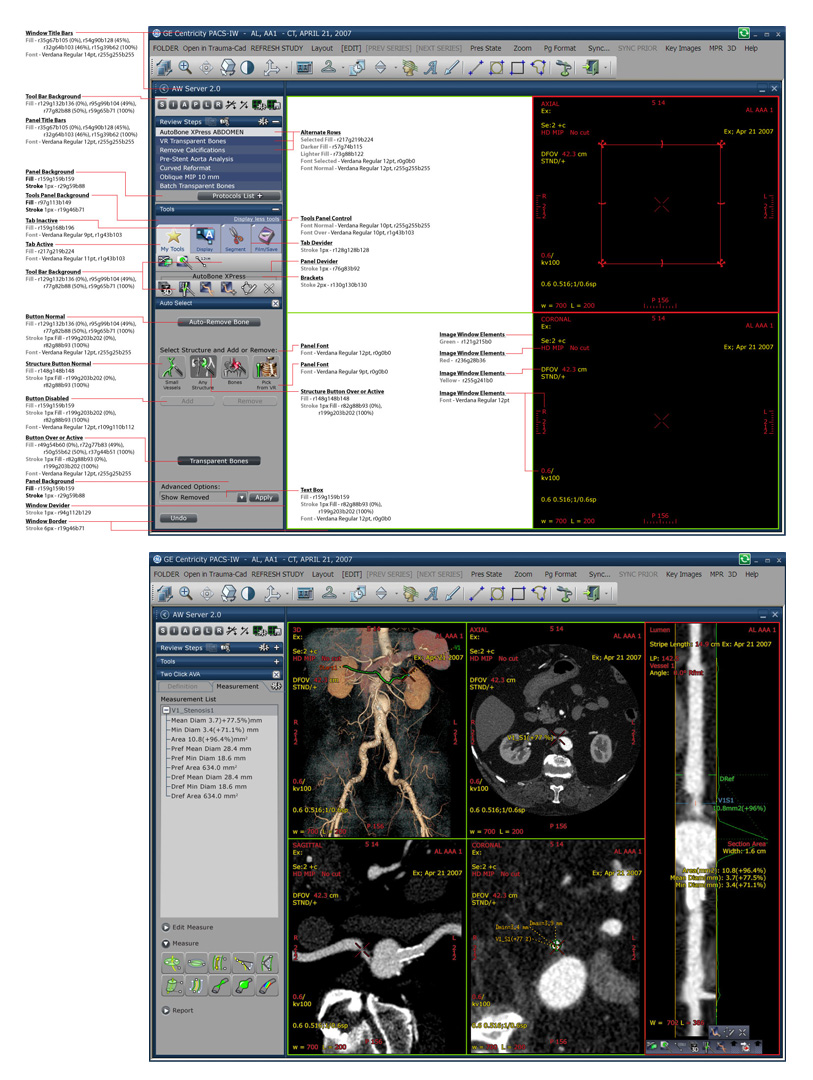Click the head profile icon in the Two Click AVA window
Viewport: 813px width, 1080px height.
pyautogui.click(x=411, y=593)
